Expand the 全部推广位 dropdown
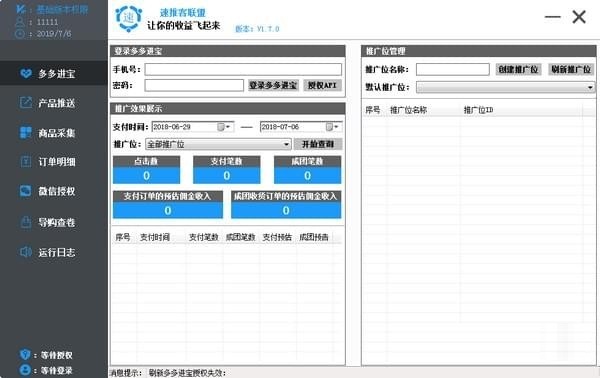600x378 pixels. pos(286,144)
